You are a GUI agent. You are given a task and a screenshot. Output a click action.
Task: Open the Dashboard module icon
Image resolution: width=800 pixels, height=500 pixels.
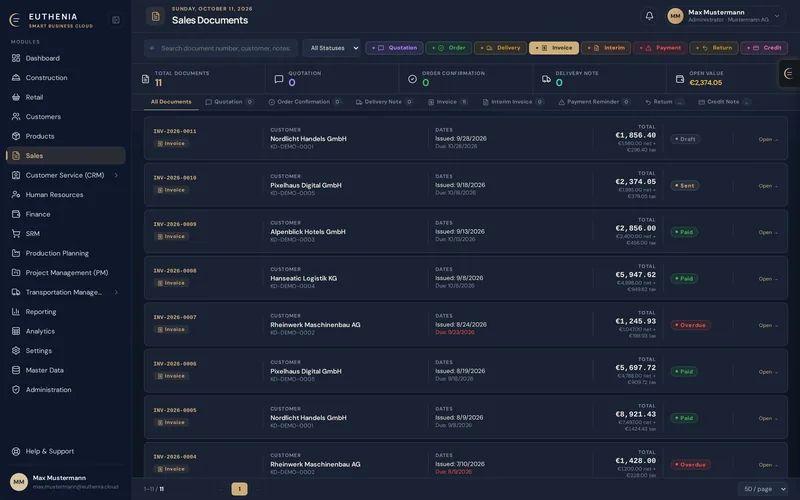coord(16,58)
